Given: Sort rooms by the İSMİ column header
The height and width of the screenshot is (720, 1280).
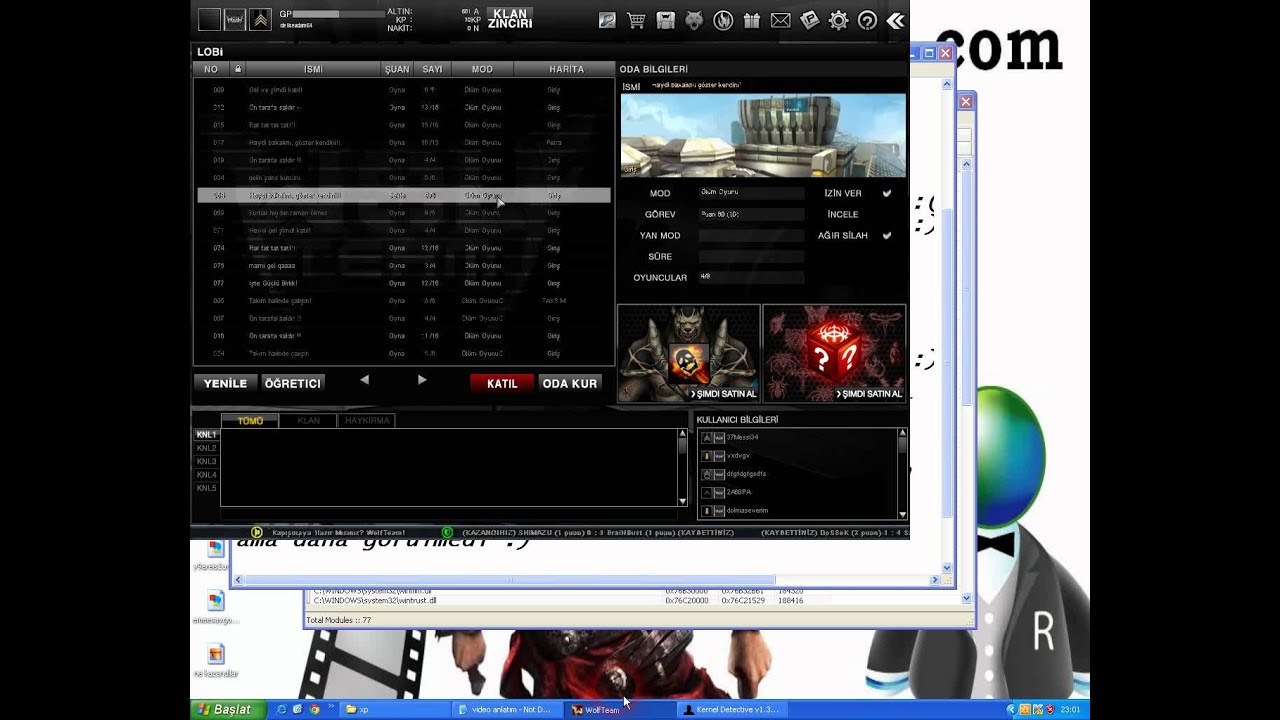Looking at the screenshot, I should (313, 69).
